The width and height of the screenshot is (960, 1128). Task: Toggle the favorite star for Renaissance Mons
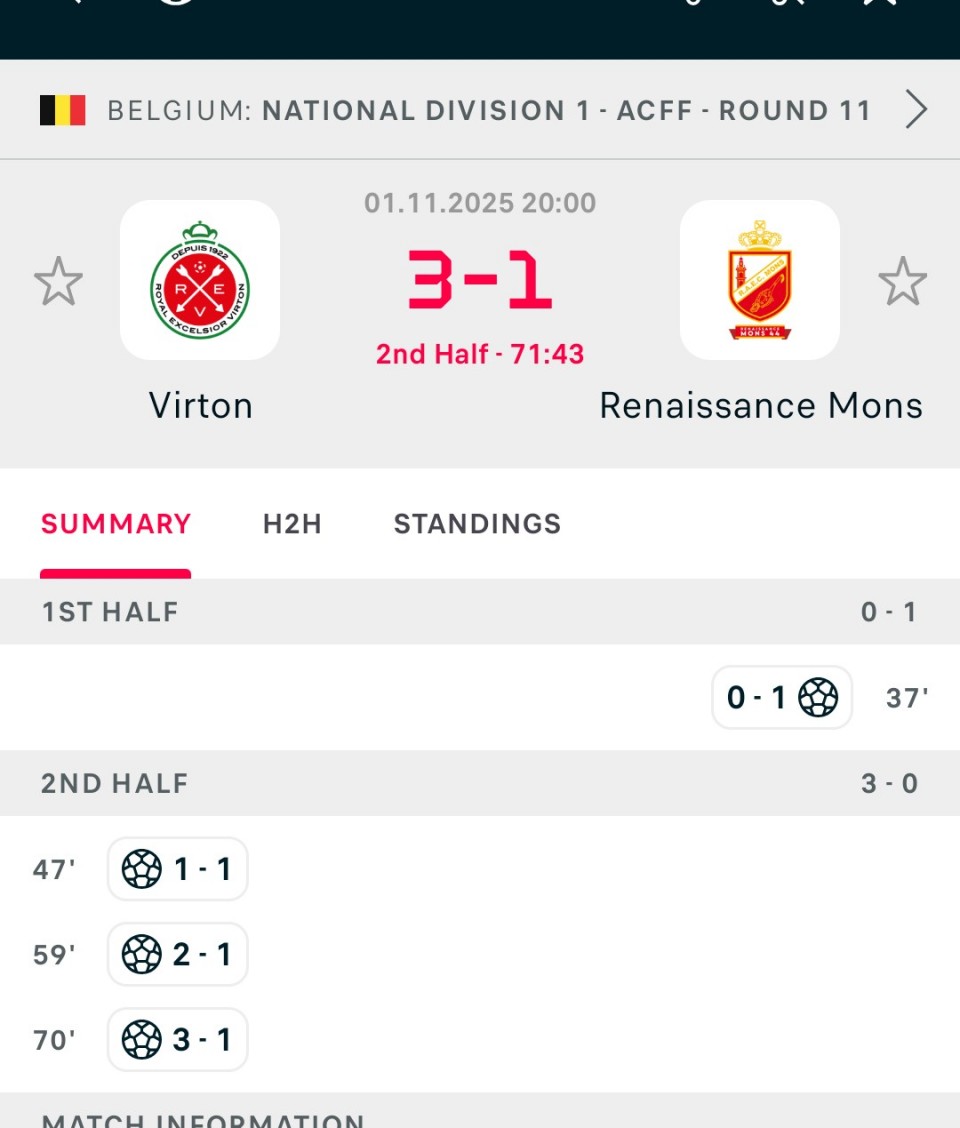click(902, 281)
